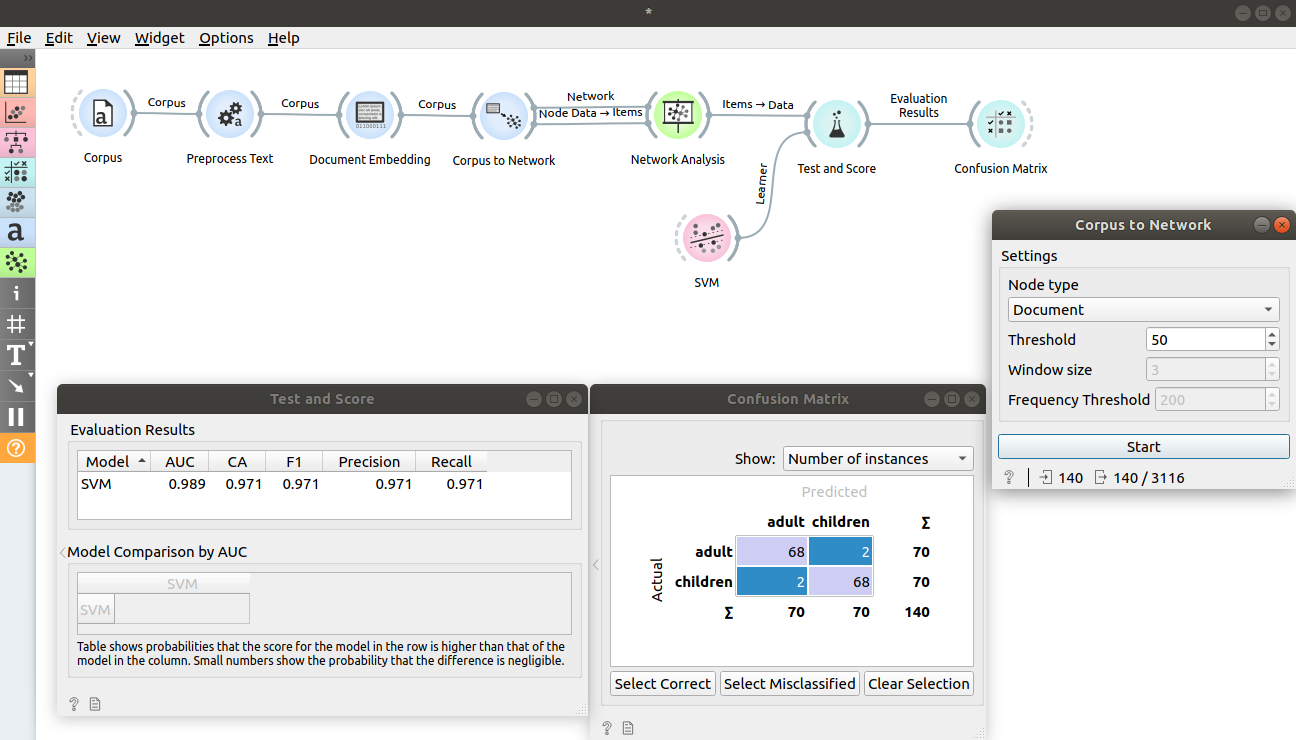Open the Widget menu

click(x=159, y=38)
